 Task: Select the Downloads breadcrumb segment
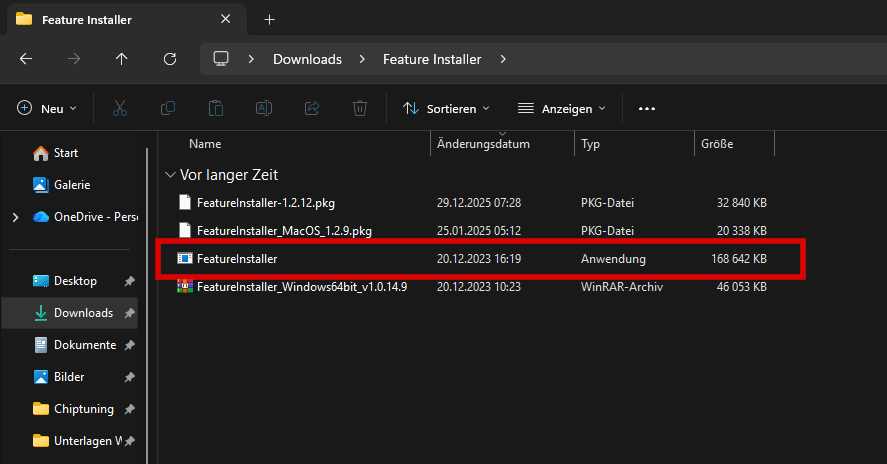click(307, 59)
